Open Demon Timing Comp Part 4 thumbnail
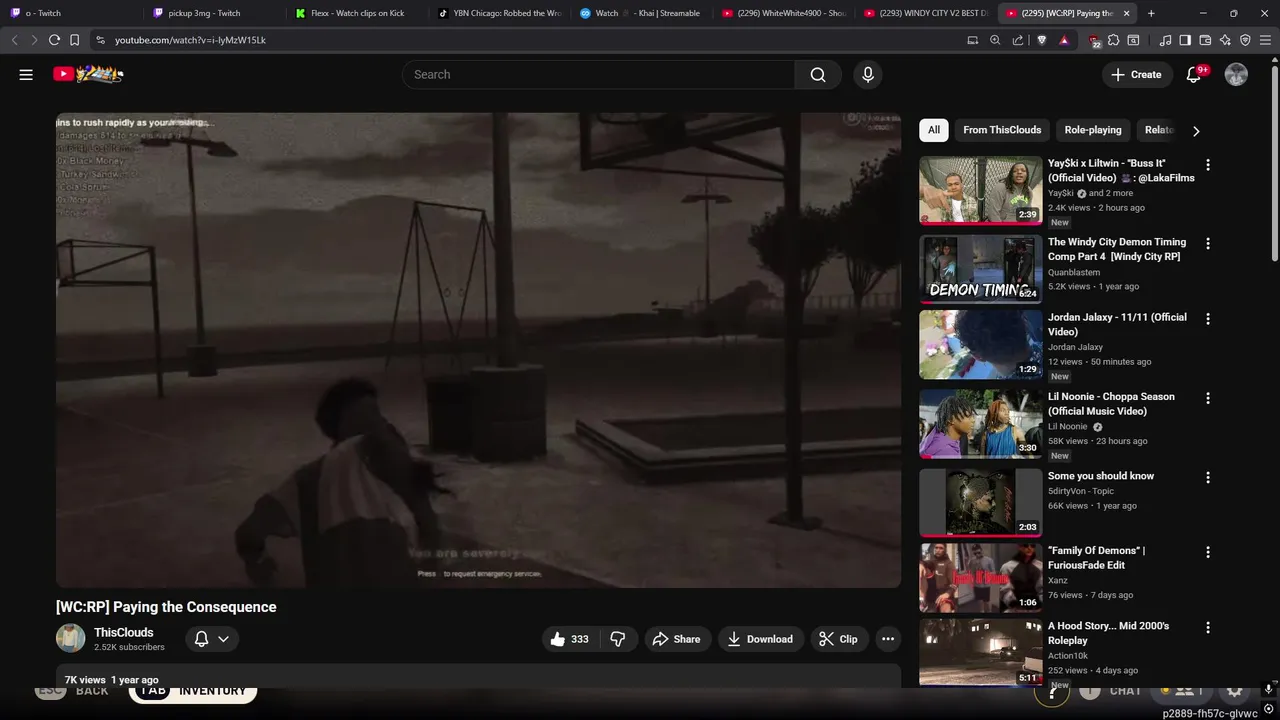 (981, 269)
